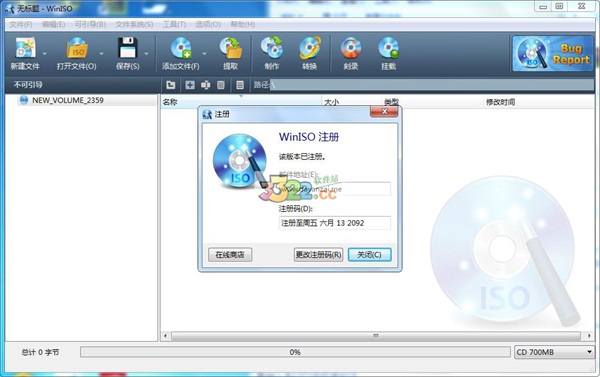Click the horizontal scrollbar thumb
This screenshot has width=600, height=377.
tap(376, 336)
